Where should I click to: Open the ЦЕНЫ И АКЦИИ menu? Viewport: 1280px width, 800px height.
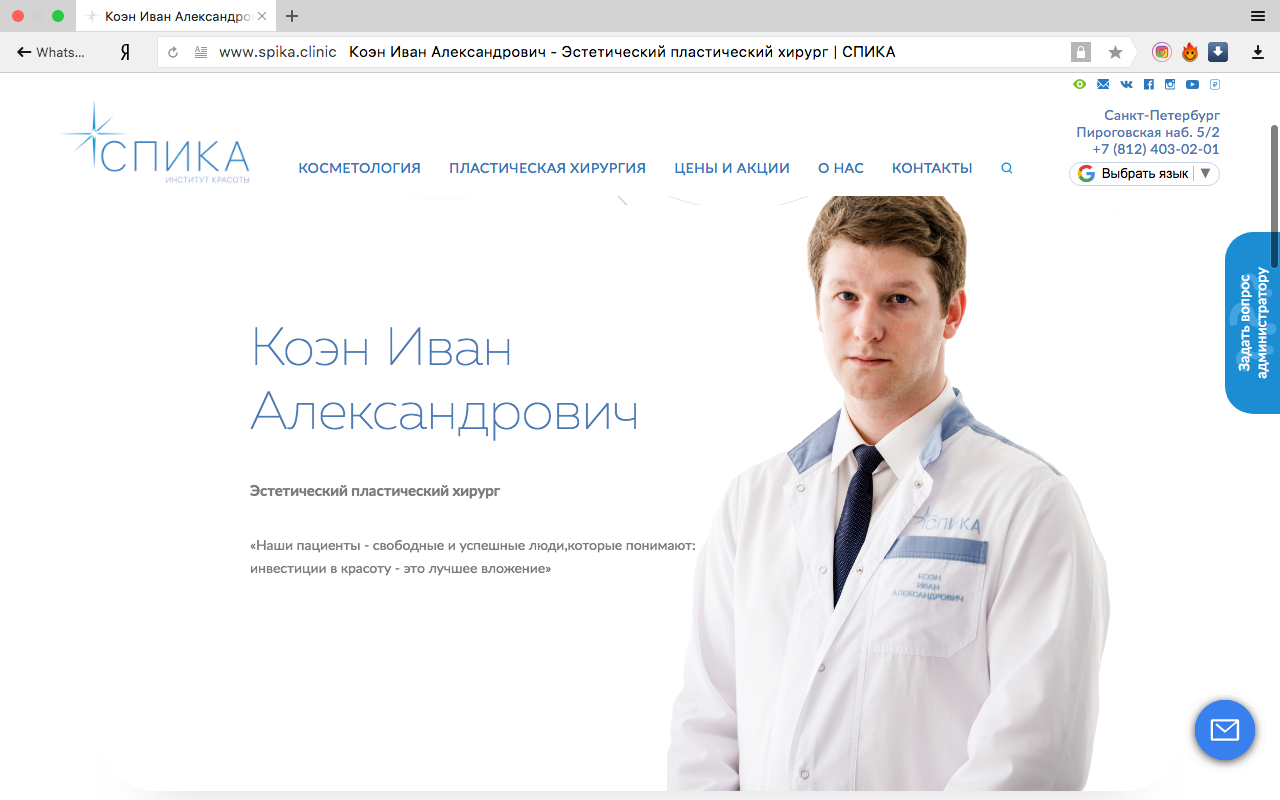click(x=732, y=168)
